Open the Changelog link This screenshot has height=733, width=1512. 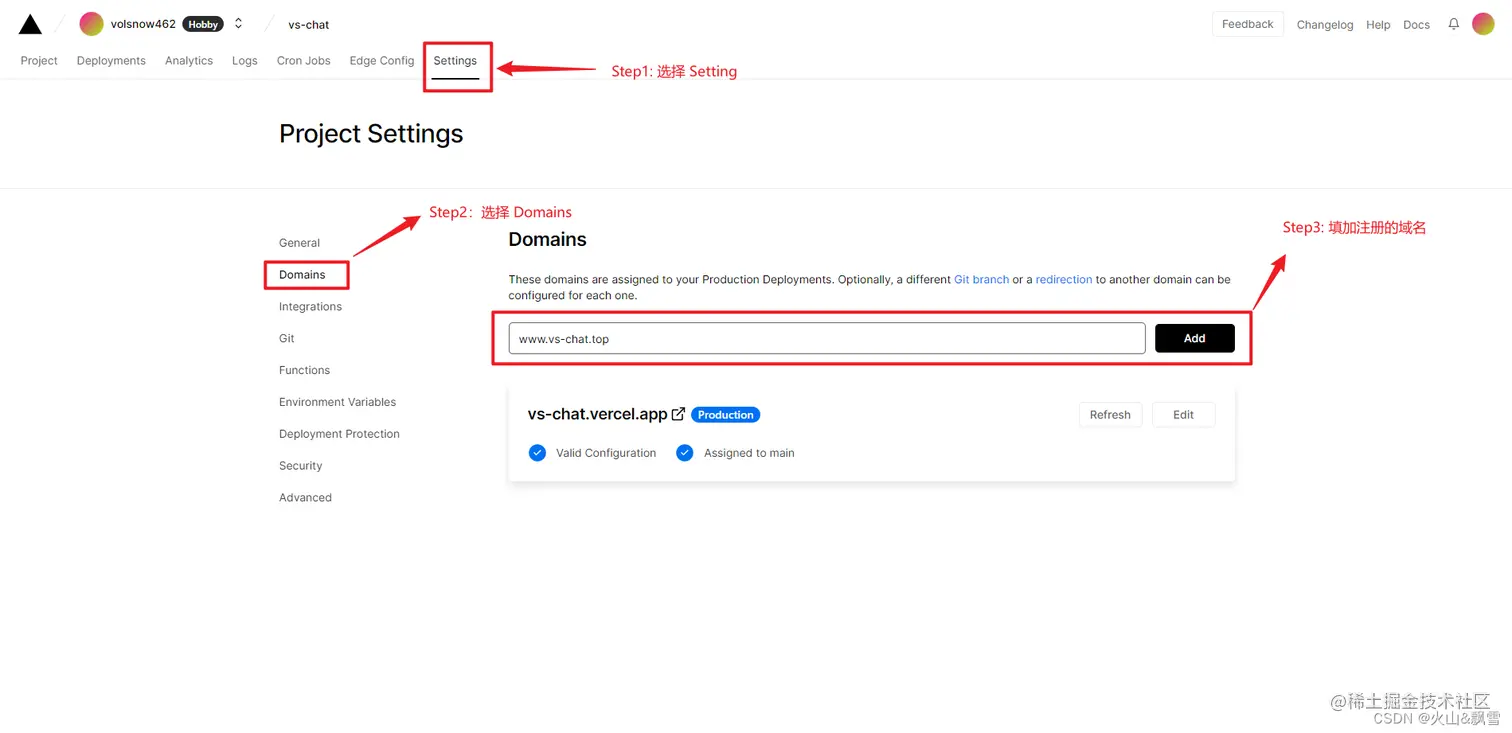point(1325,25)
